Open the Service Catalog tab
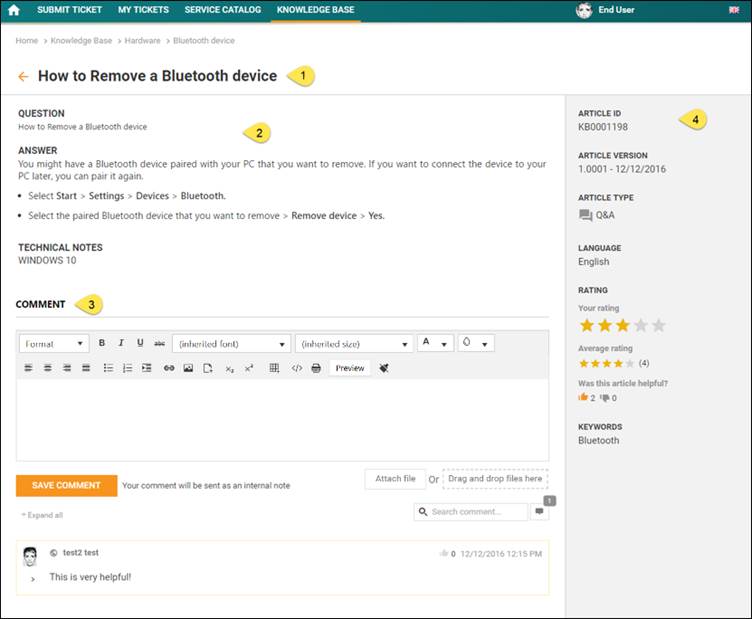This screenshot has height=619, width=752. [x=222, y=10]
